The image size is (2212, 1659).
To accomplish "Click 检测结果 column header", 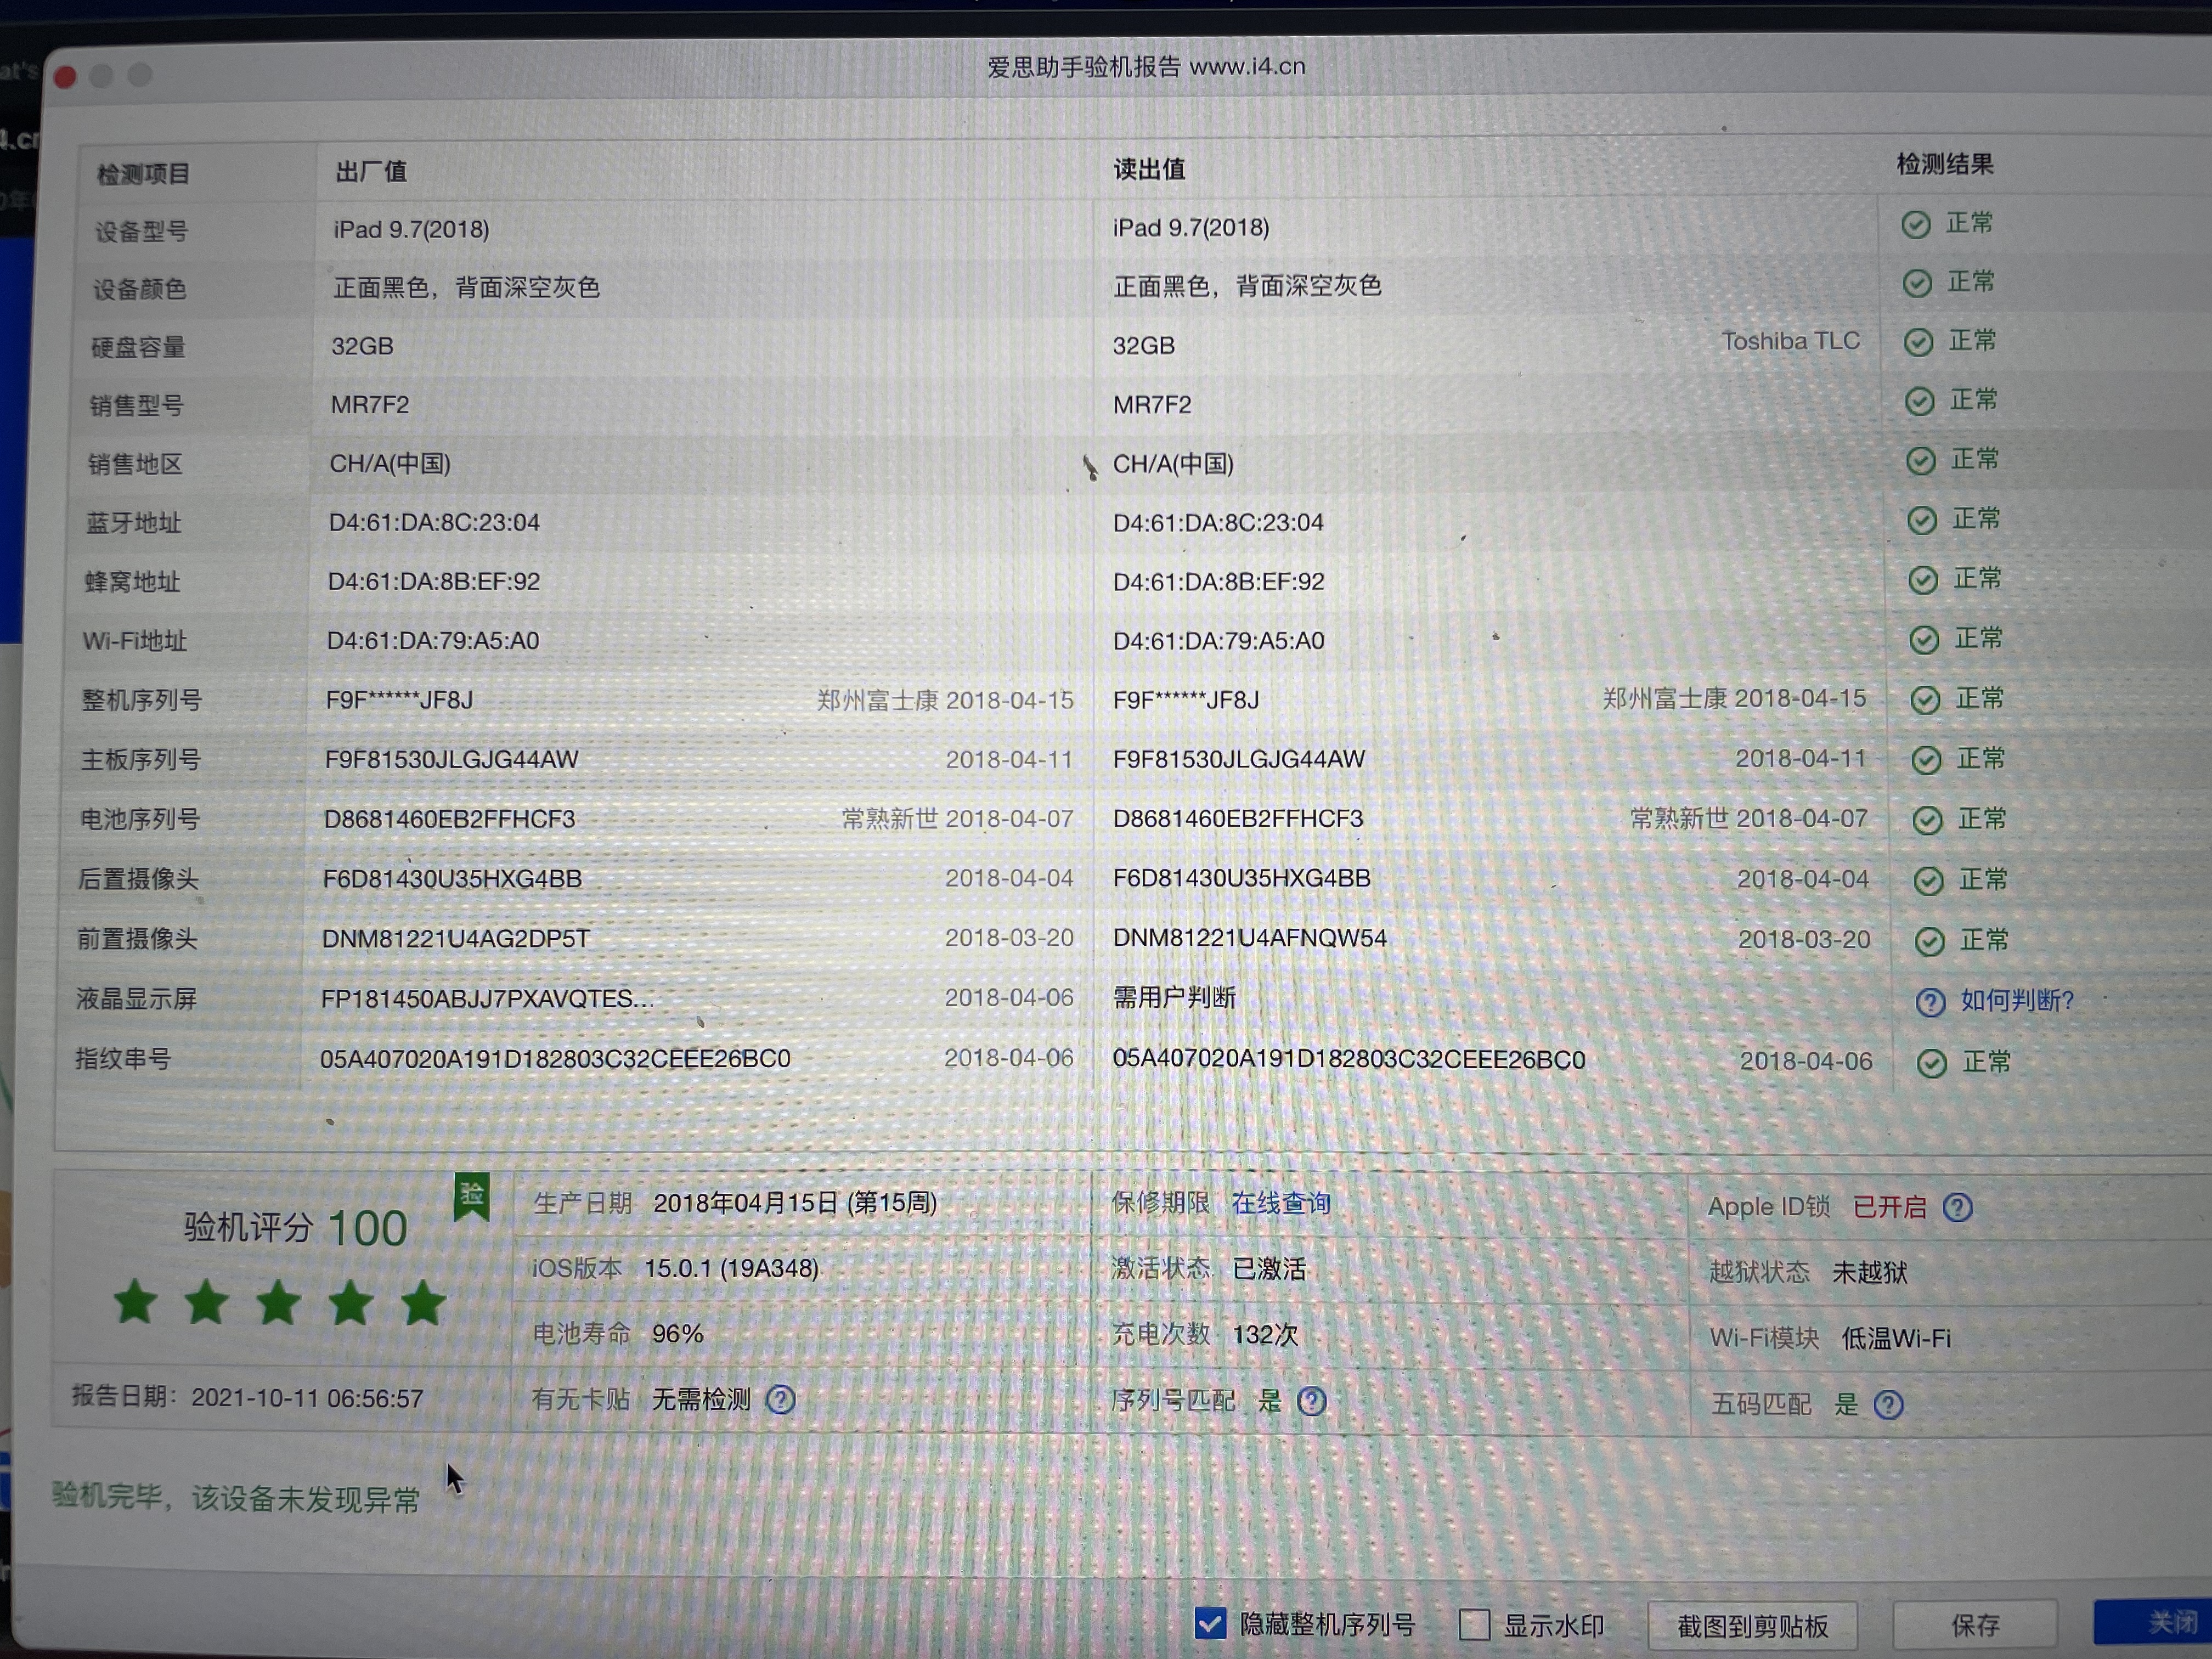I will pos(1944,165).
